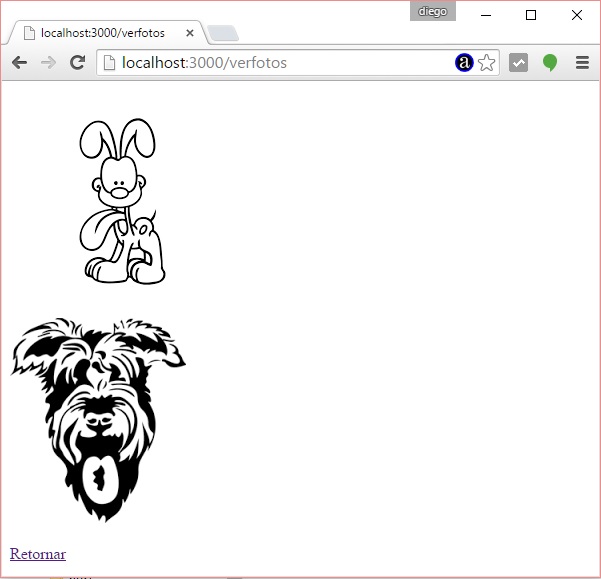Click the shaggy dog face image
601x579 pixels.
click(98, 420)
